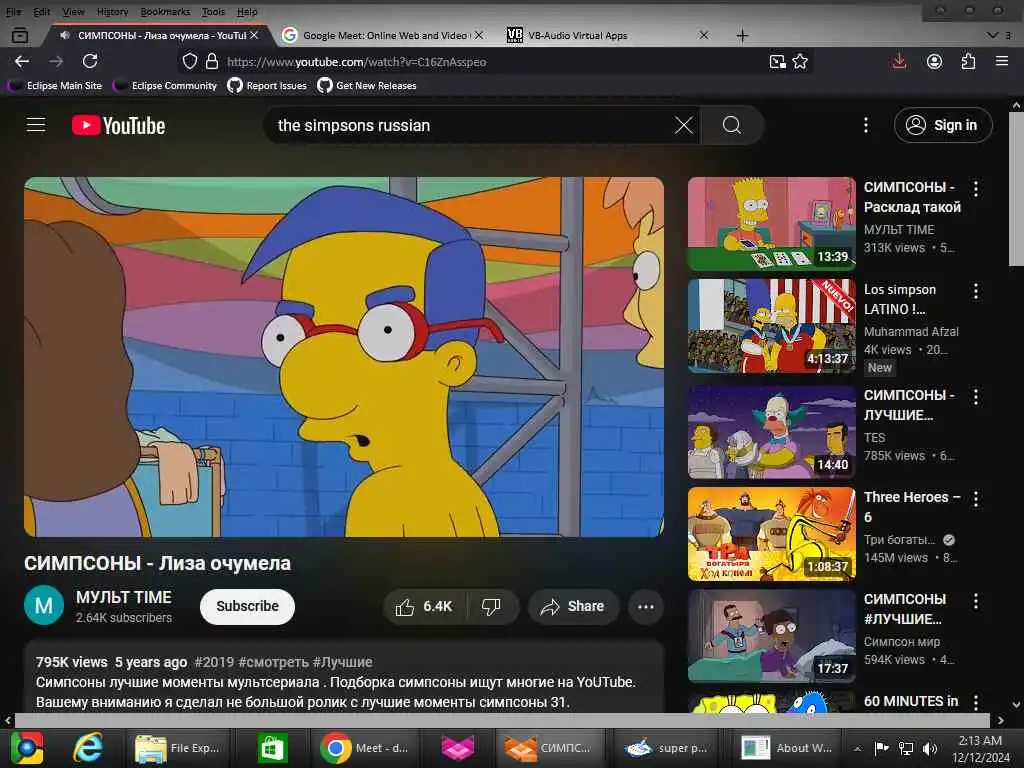This screenshot has width=1024, height=768.
Task: Open the extensions puzzle icon
Action: [968, 61]
